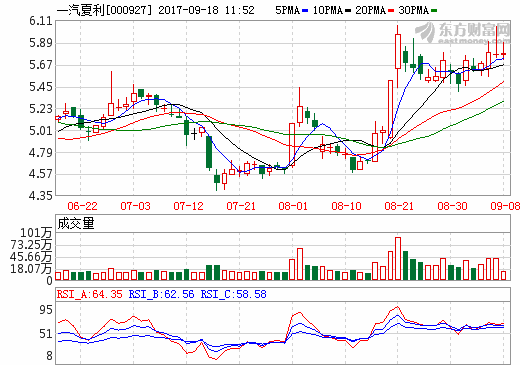Select the 08-21 date label
Screen dimensions: 520x365
coord(399,206)
